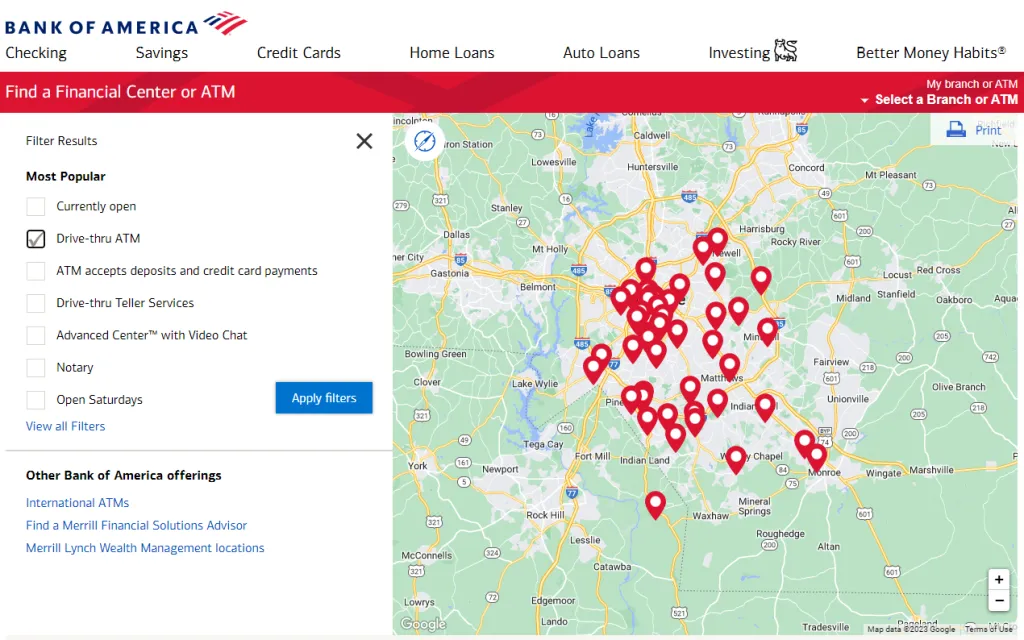The width and height of the screenshot is (1024, 640).
Task: Select the pin on Indian Trail
Action: (765, 406)
